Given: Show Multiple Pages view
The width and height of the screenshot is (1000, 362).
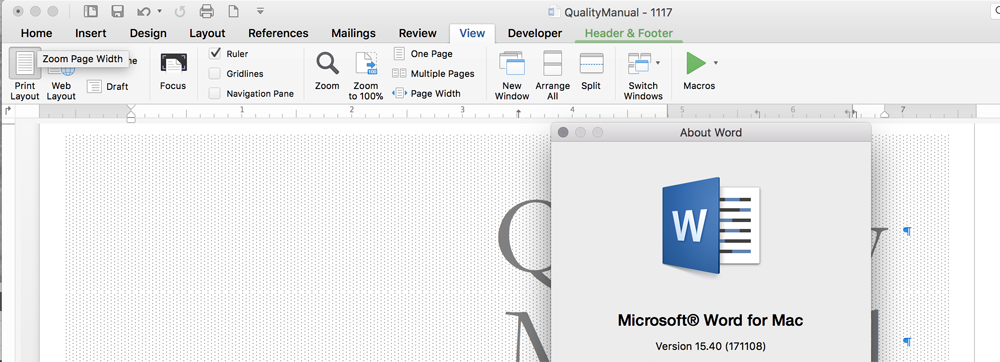Looking at the screenshot, I should 434,73.
